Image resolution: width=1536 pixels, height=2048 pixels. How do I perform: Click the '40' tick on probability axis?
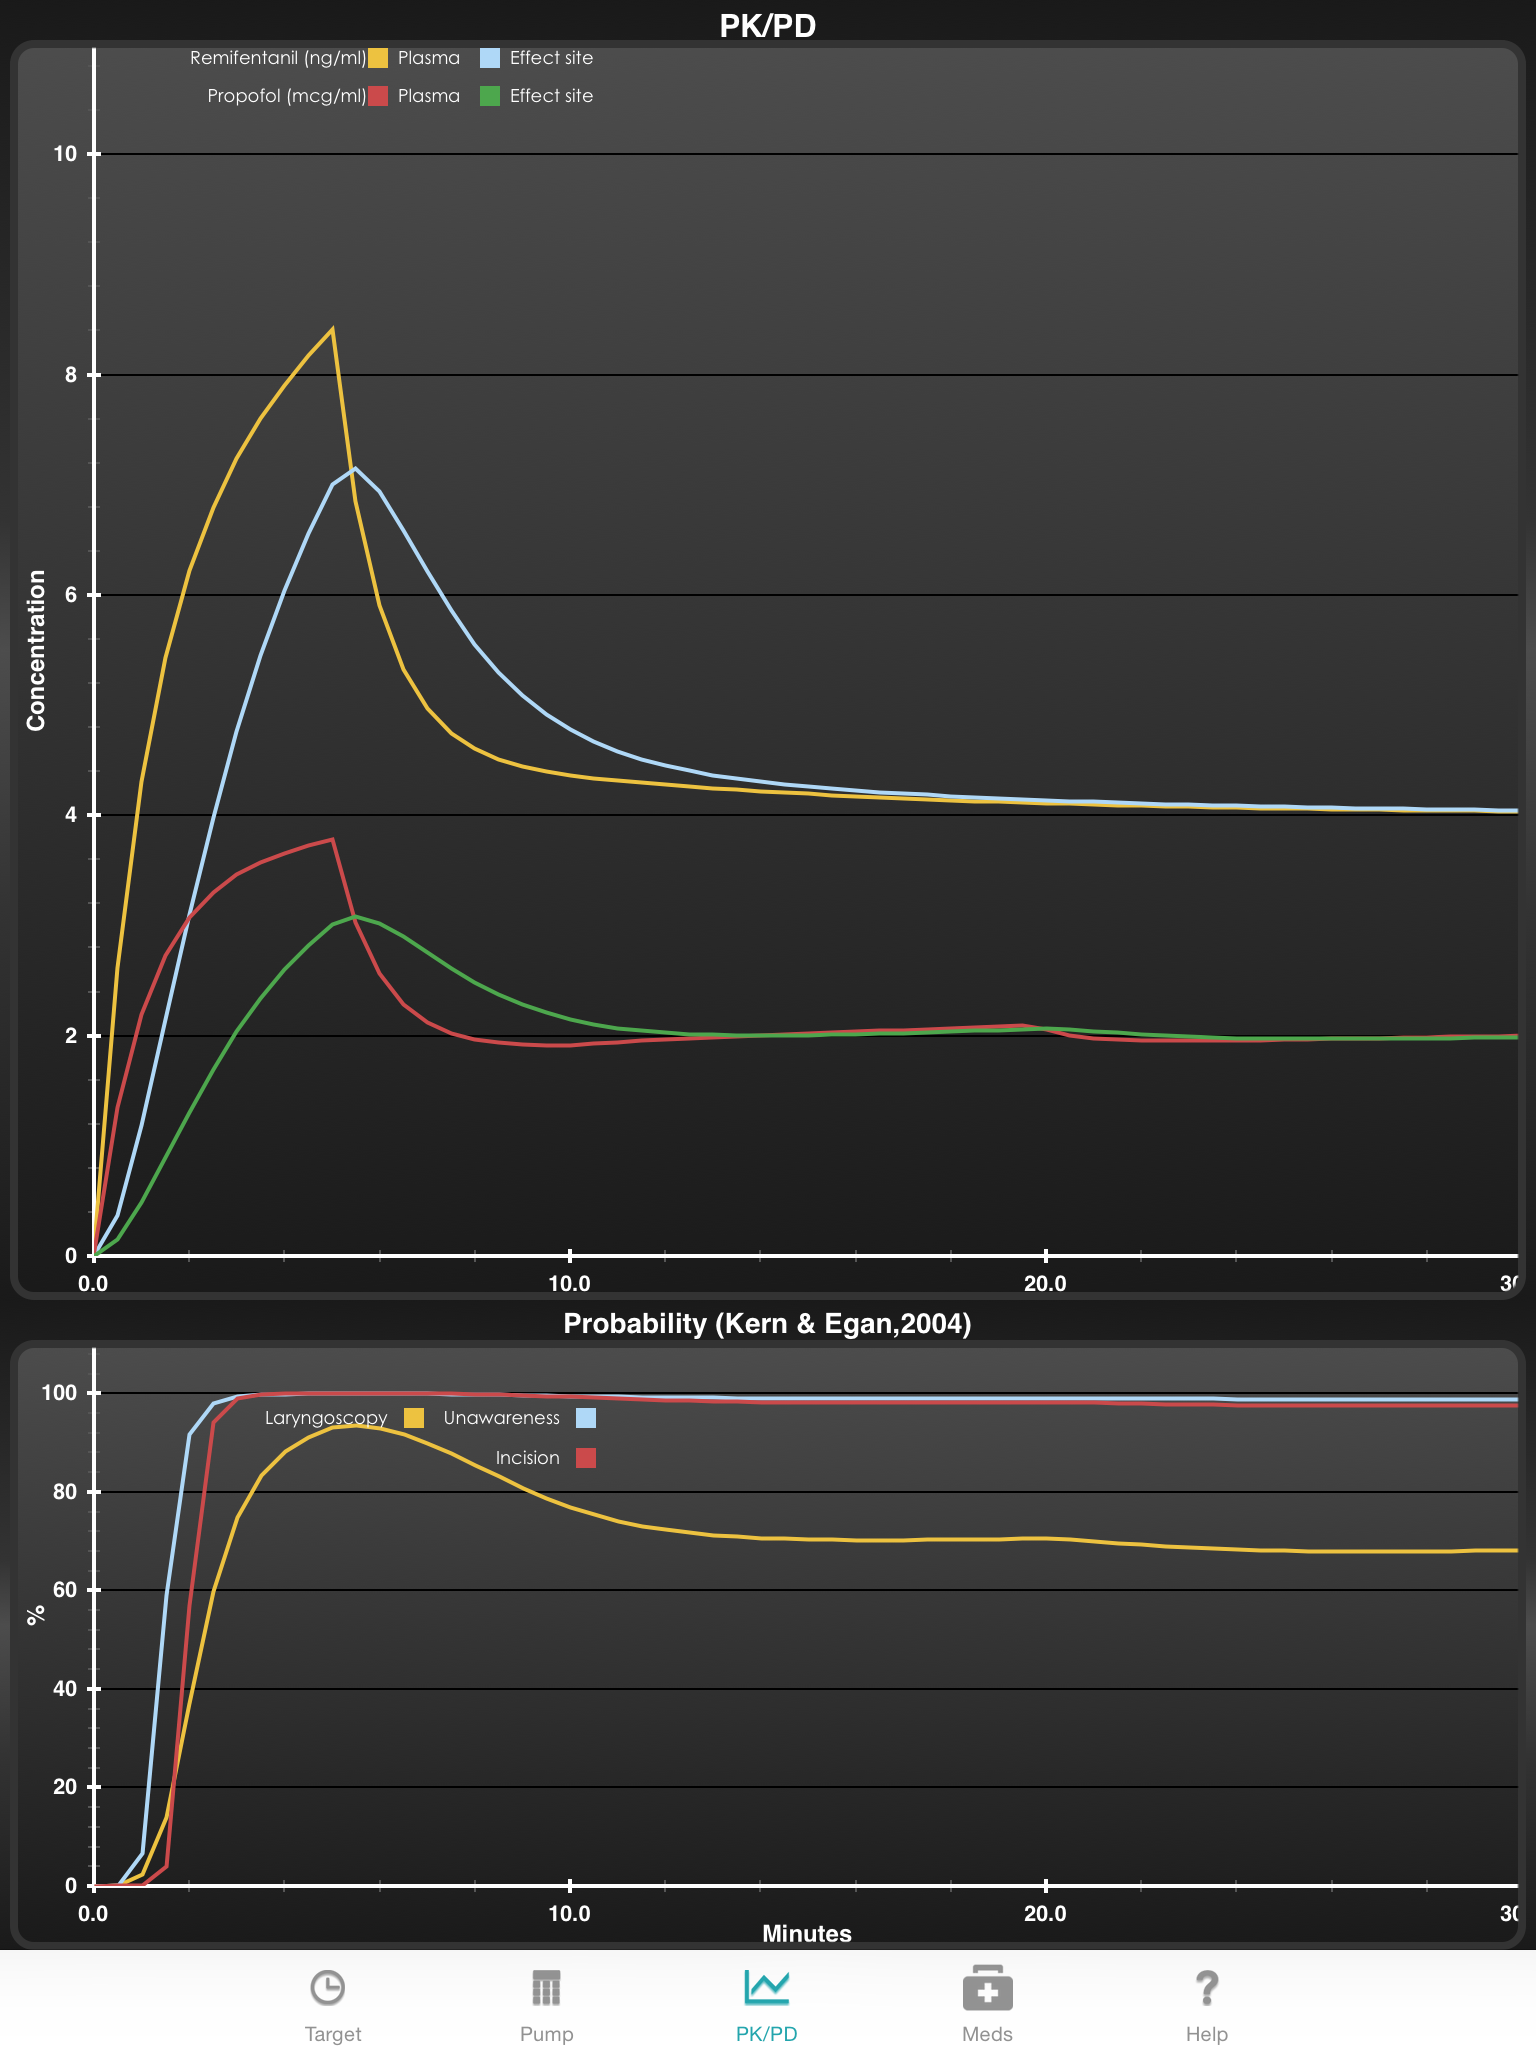click(65, 1688)
